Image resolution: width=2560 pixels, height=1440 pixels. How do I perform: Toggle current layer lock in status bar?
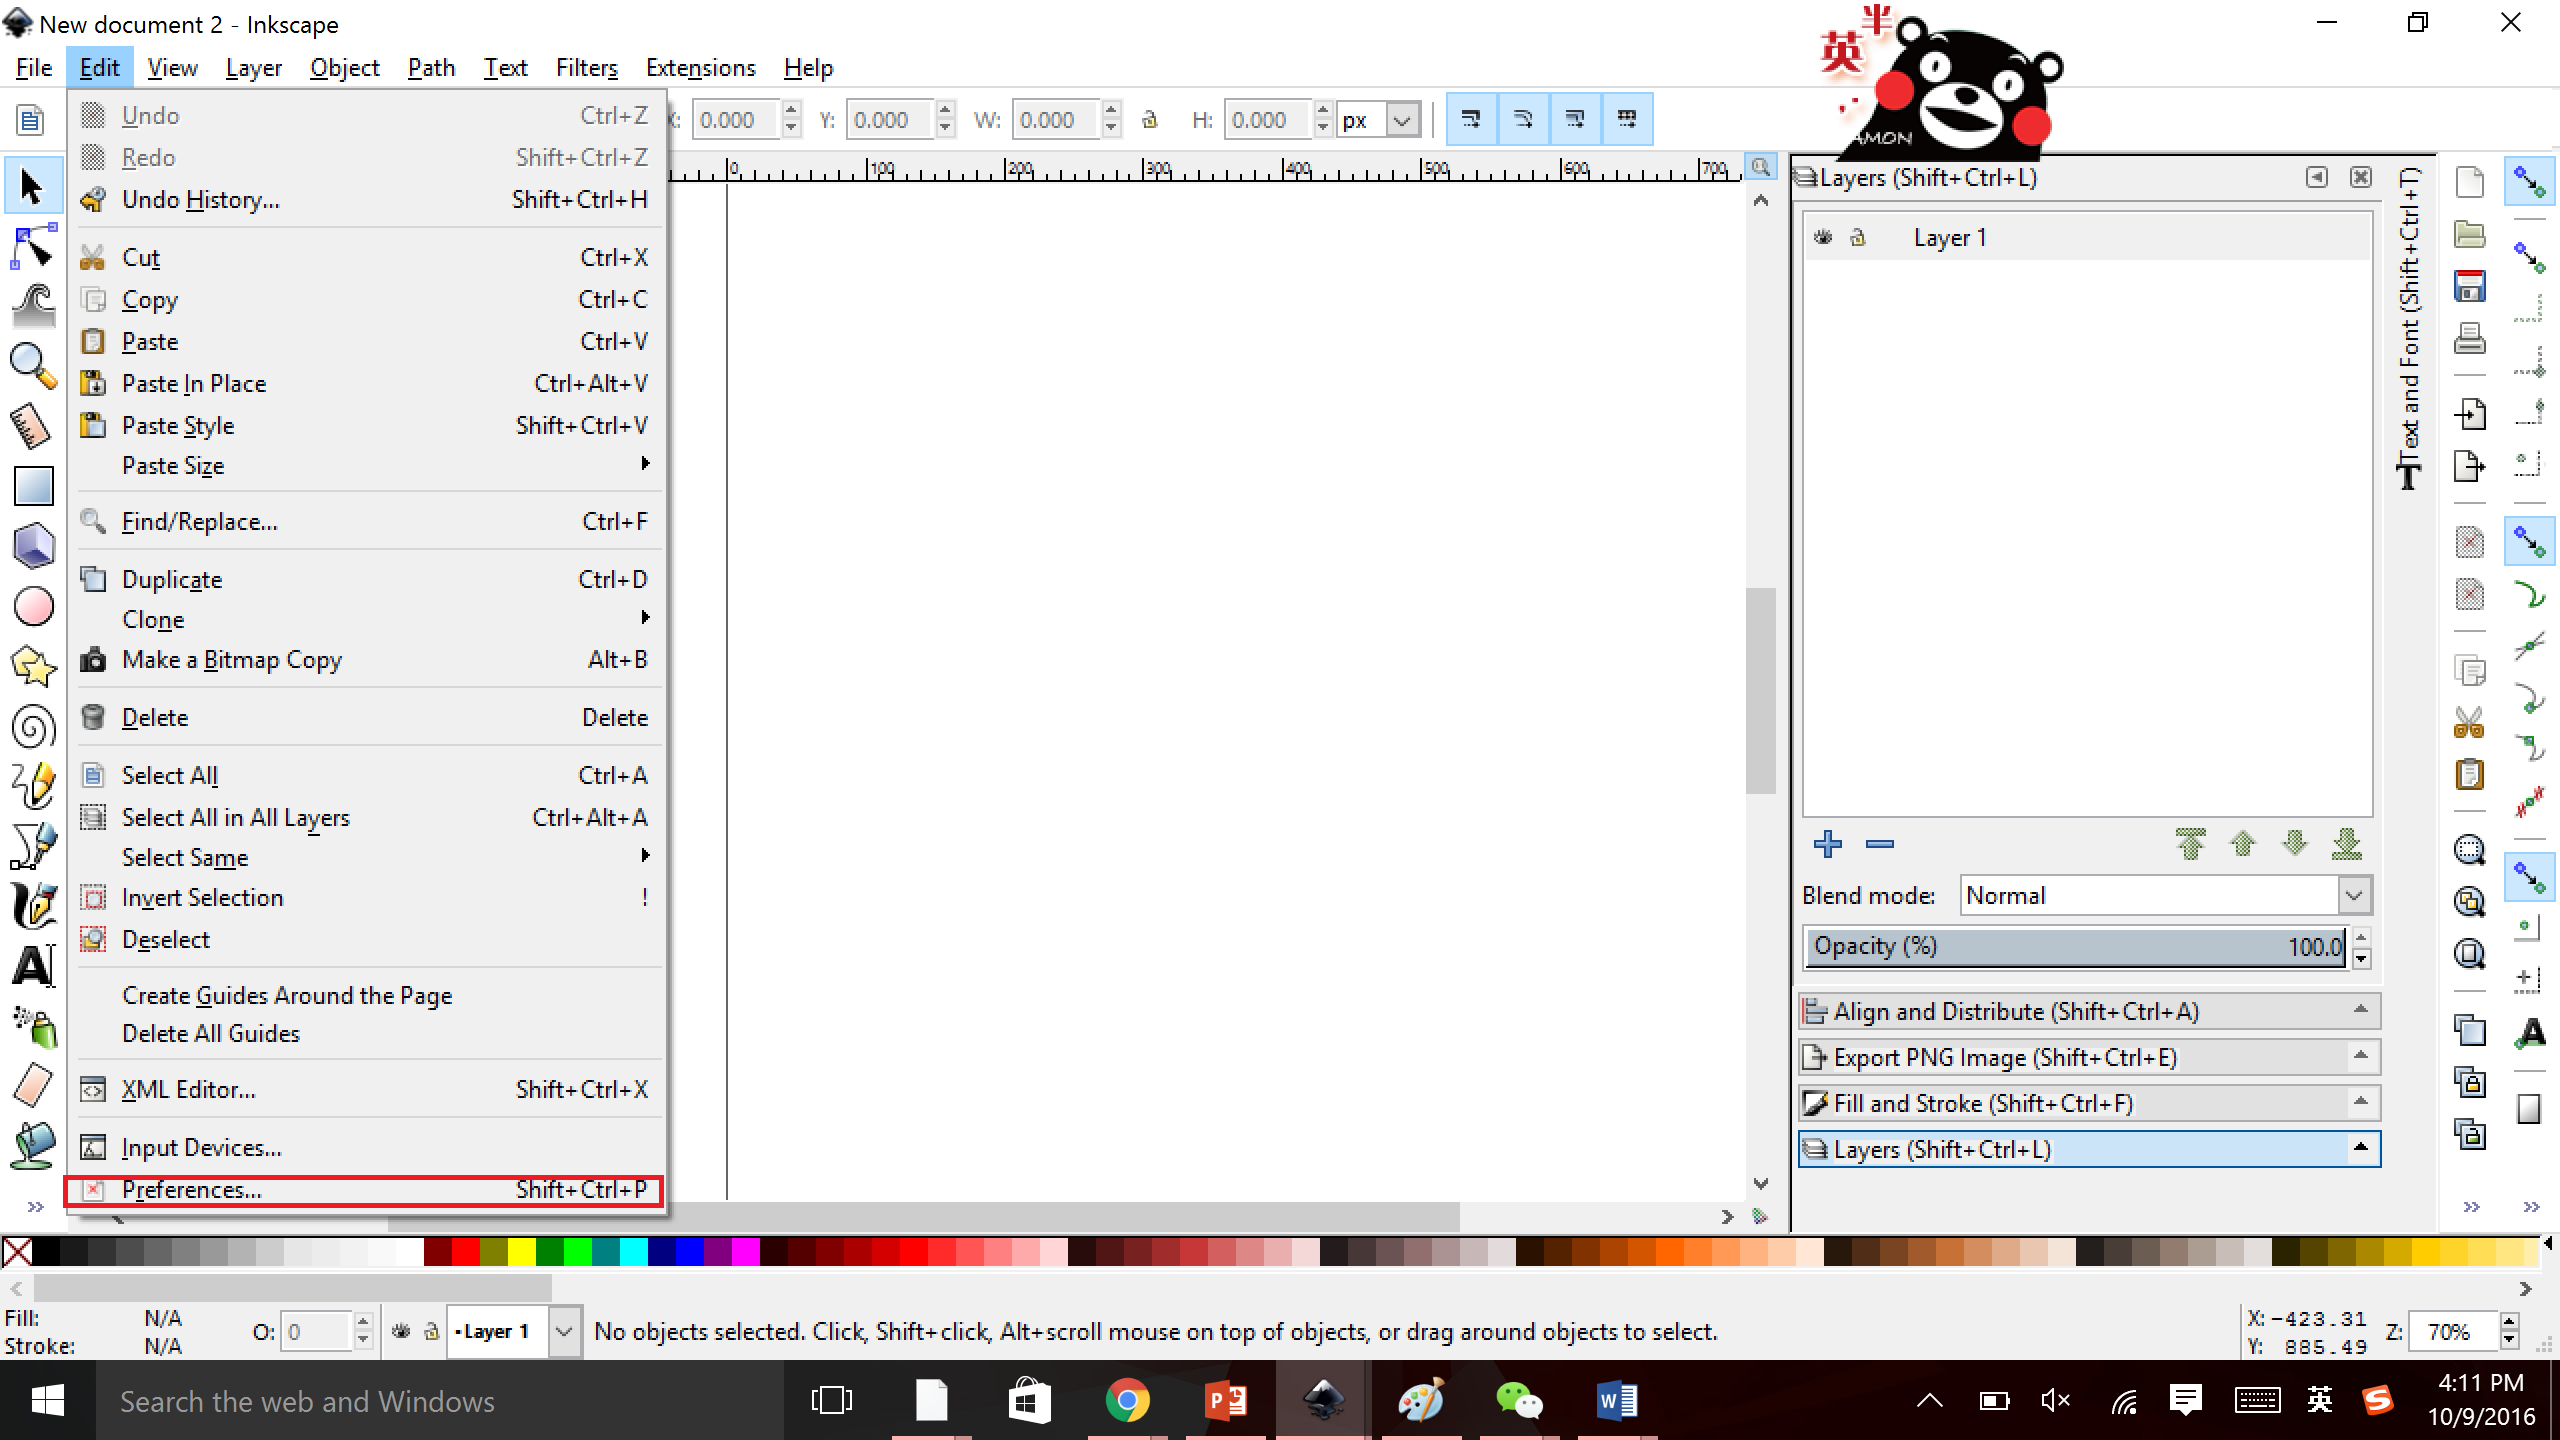(431, 1332)
